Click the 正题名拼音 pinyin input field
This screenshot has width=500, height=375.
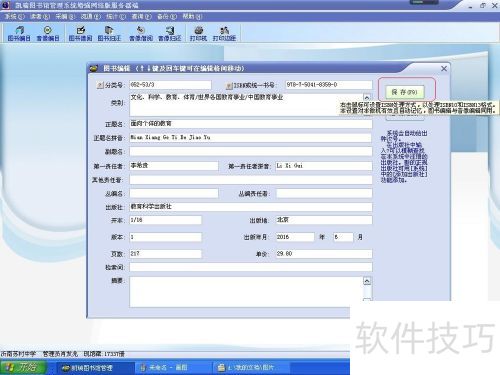251,137
